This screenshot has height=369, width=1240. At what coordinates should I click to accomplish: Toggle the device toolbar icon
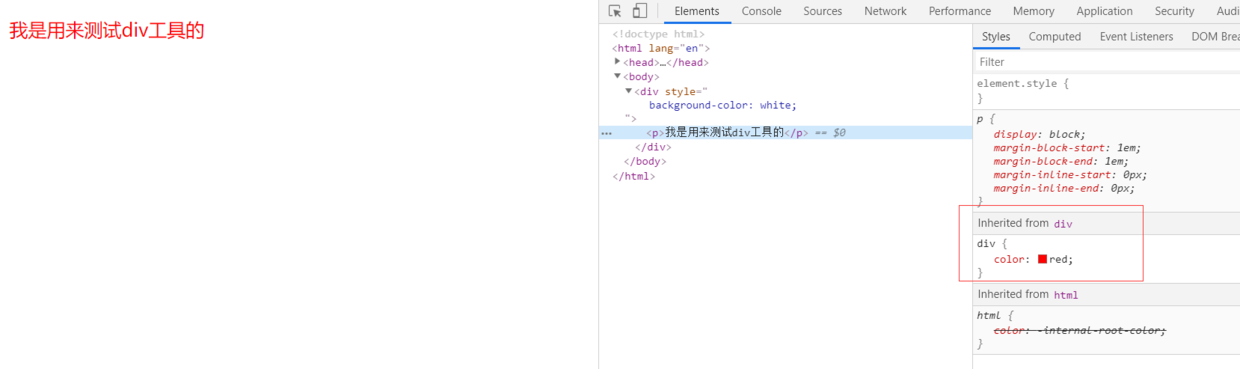(x=640, y=11)
